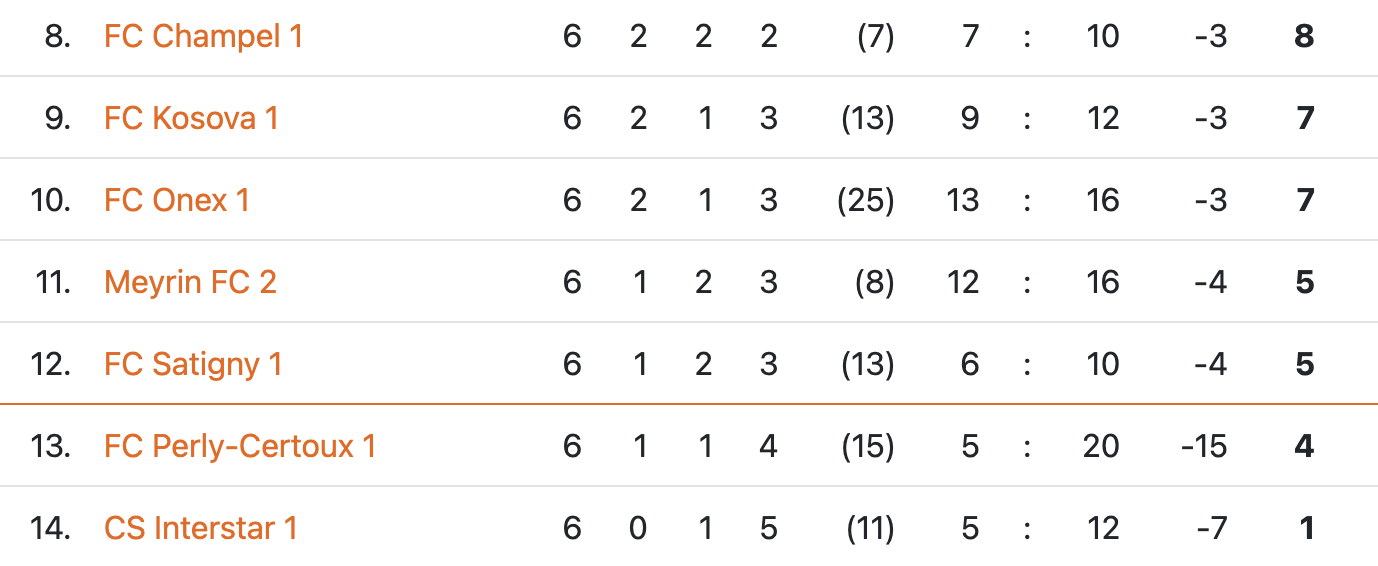Select 13 goals scored in FC Onex row

[x=963, y=201]
